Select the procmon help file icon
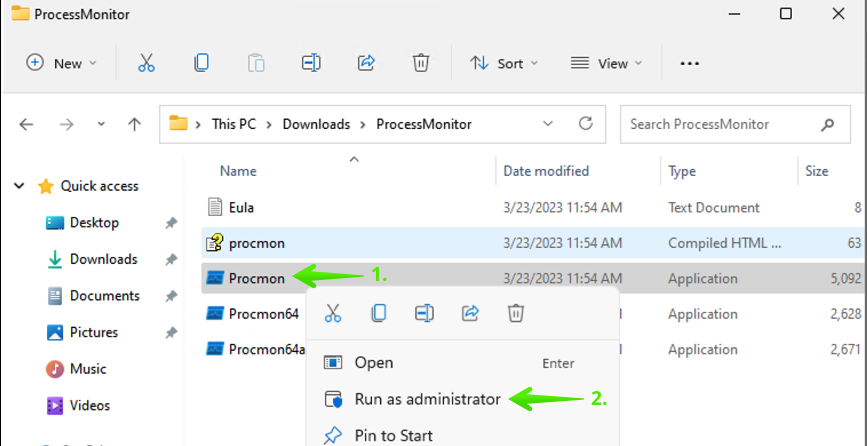Viewport: 867px width, 446px height. 214,243
